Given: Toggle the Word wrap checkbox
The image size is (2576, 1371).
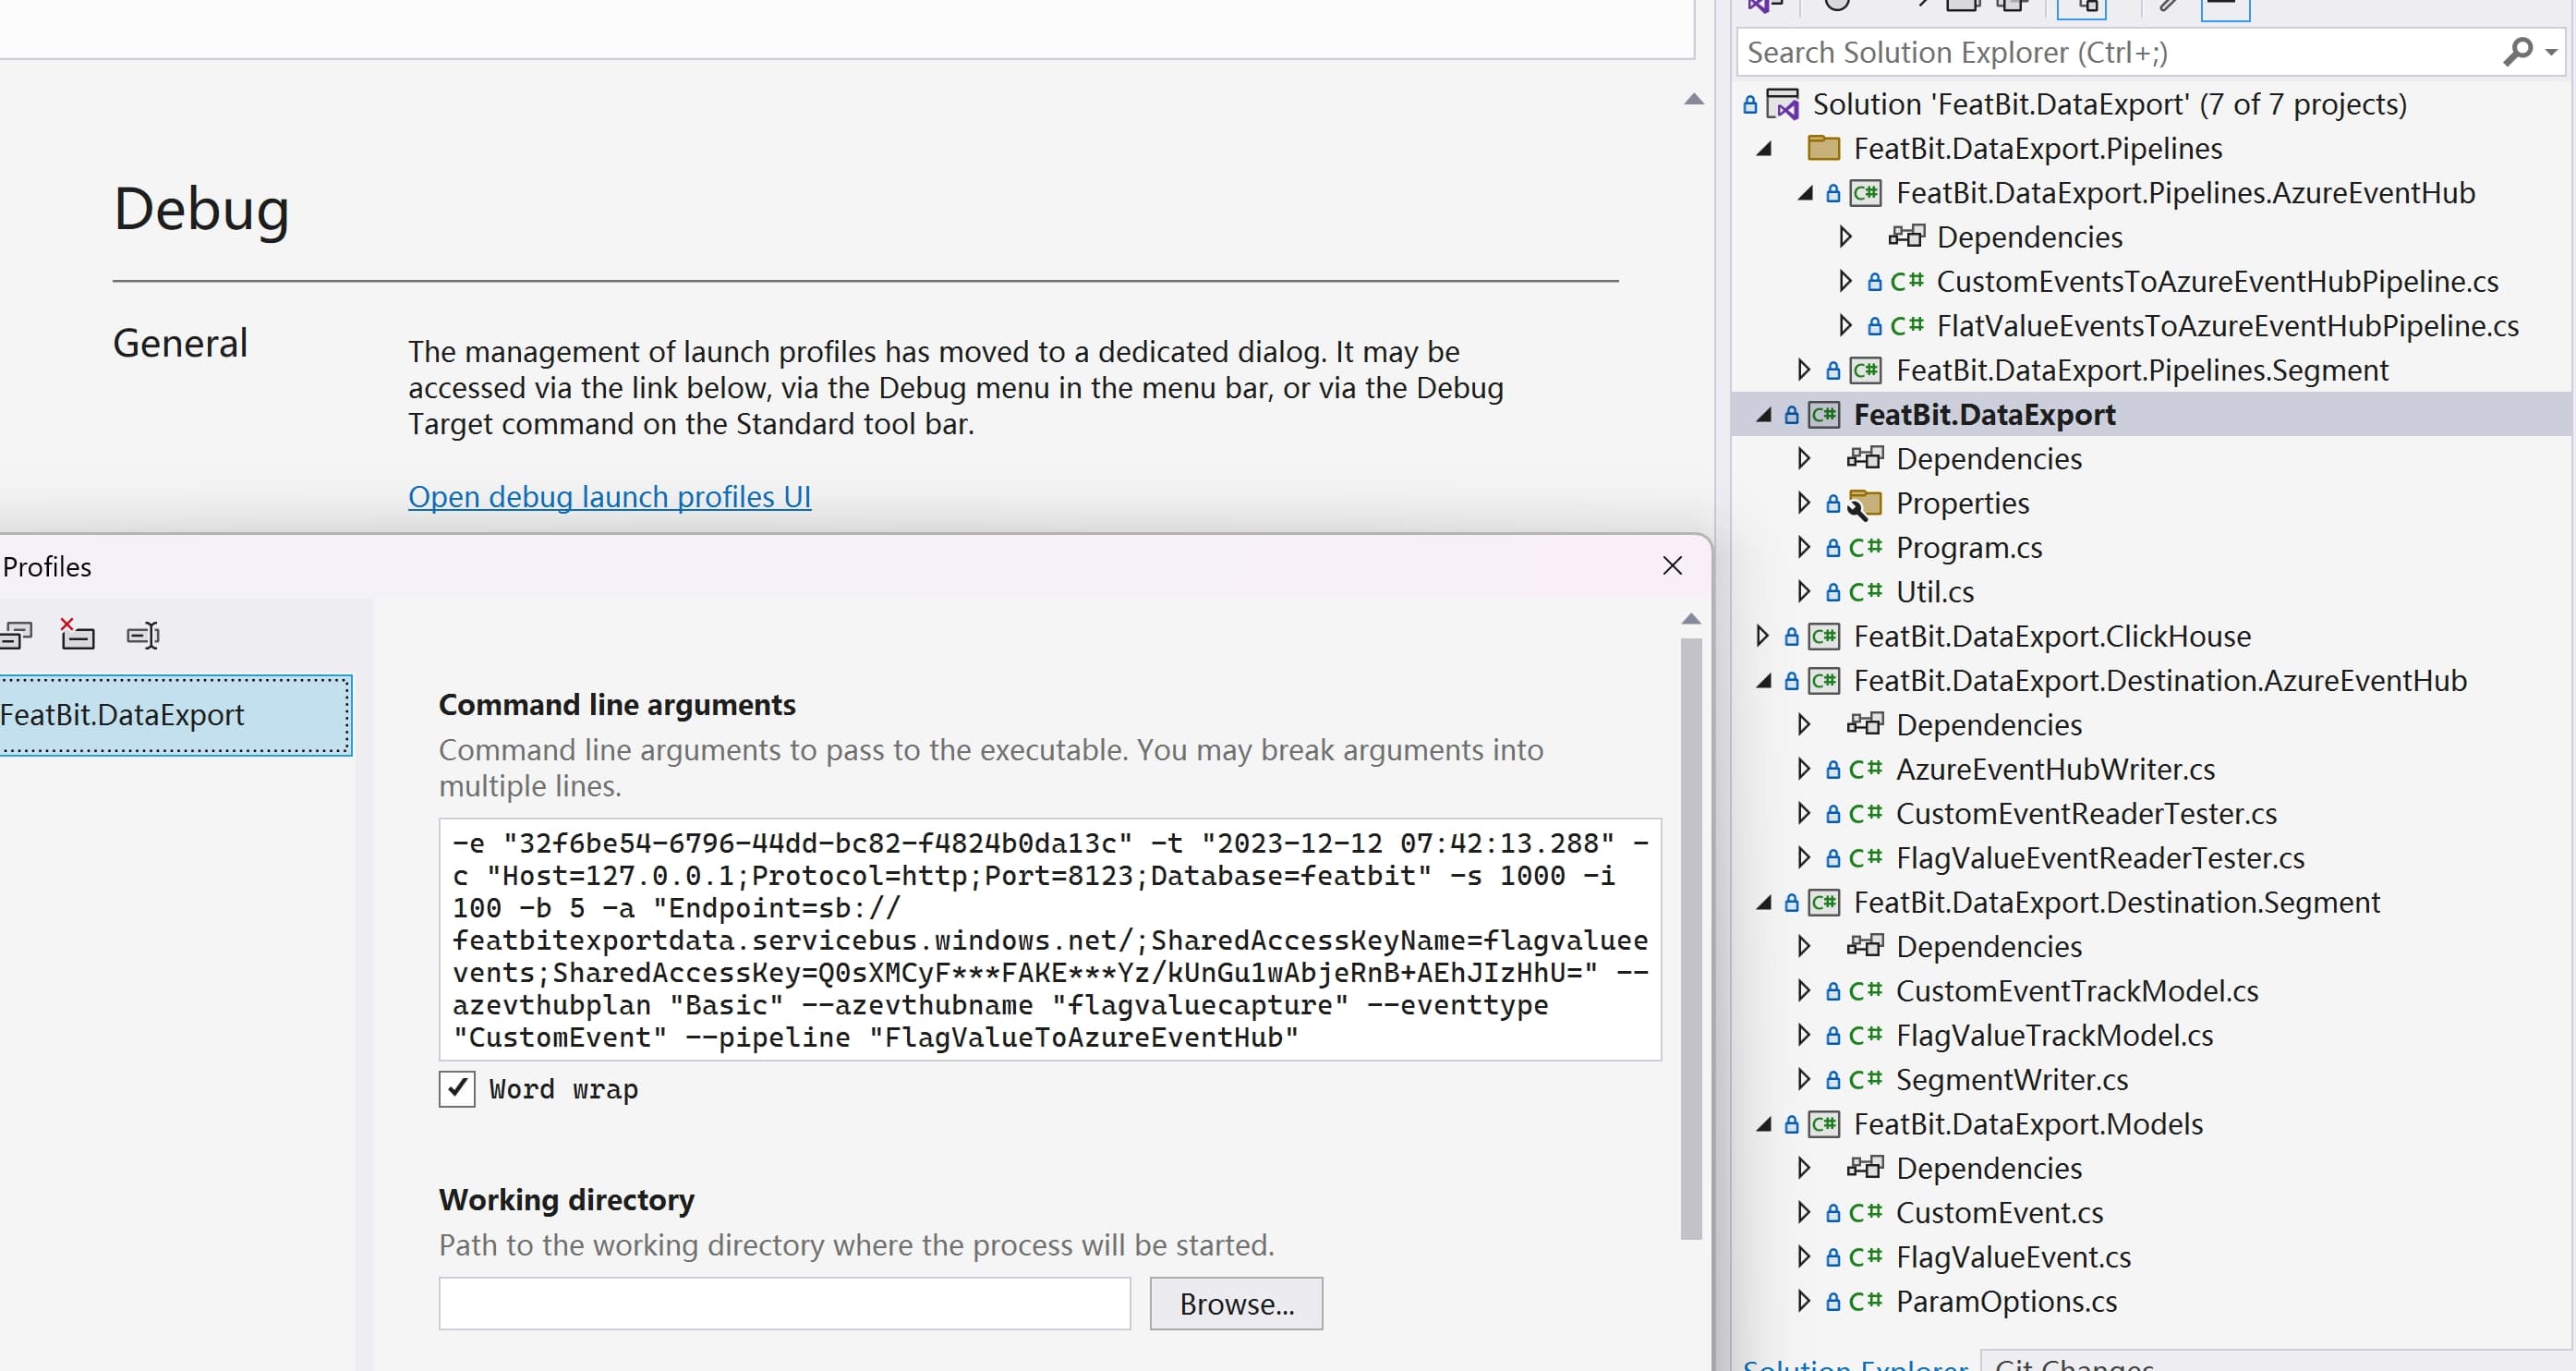Looking at the screenshot, I should click(457, 1088).
